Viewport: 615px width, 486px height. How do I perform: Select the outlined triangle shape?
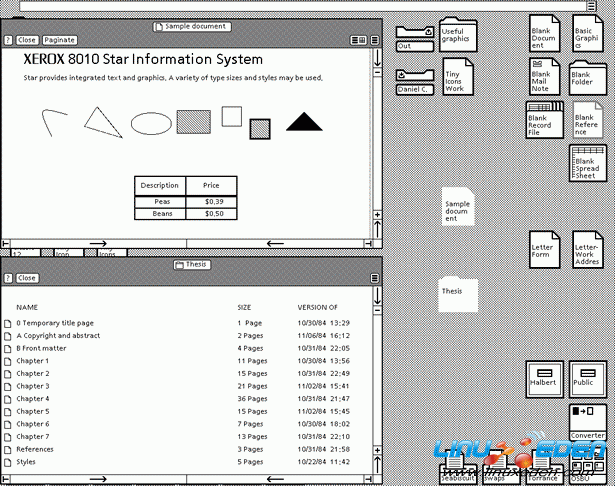103,122
